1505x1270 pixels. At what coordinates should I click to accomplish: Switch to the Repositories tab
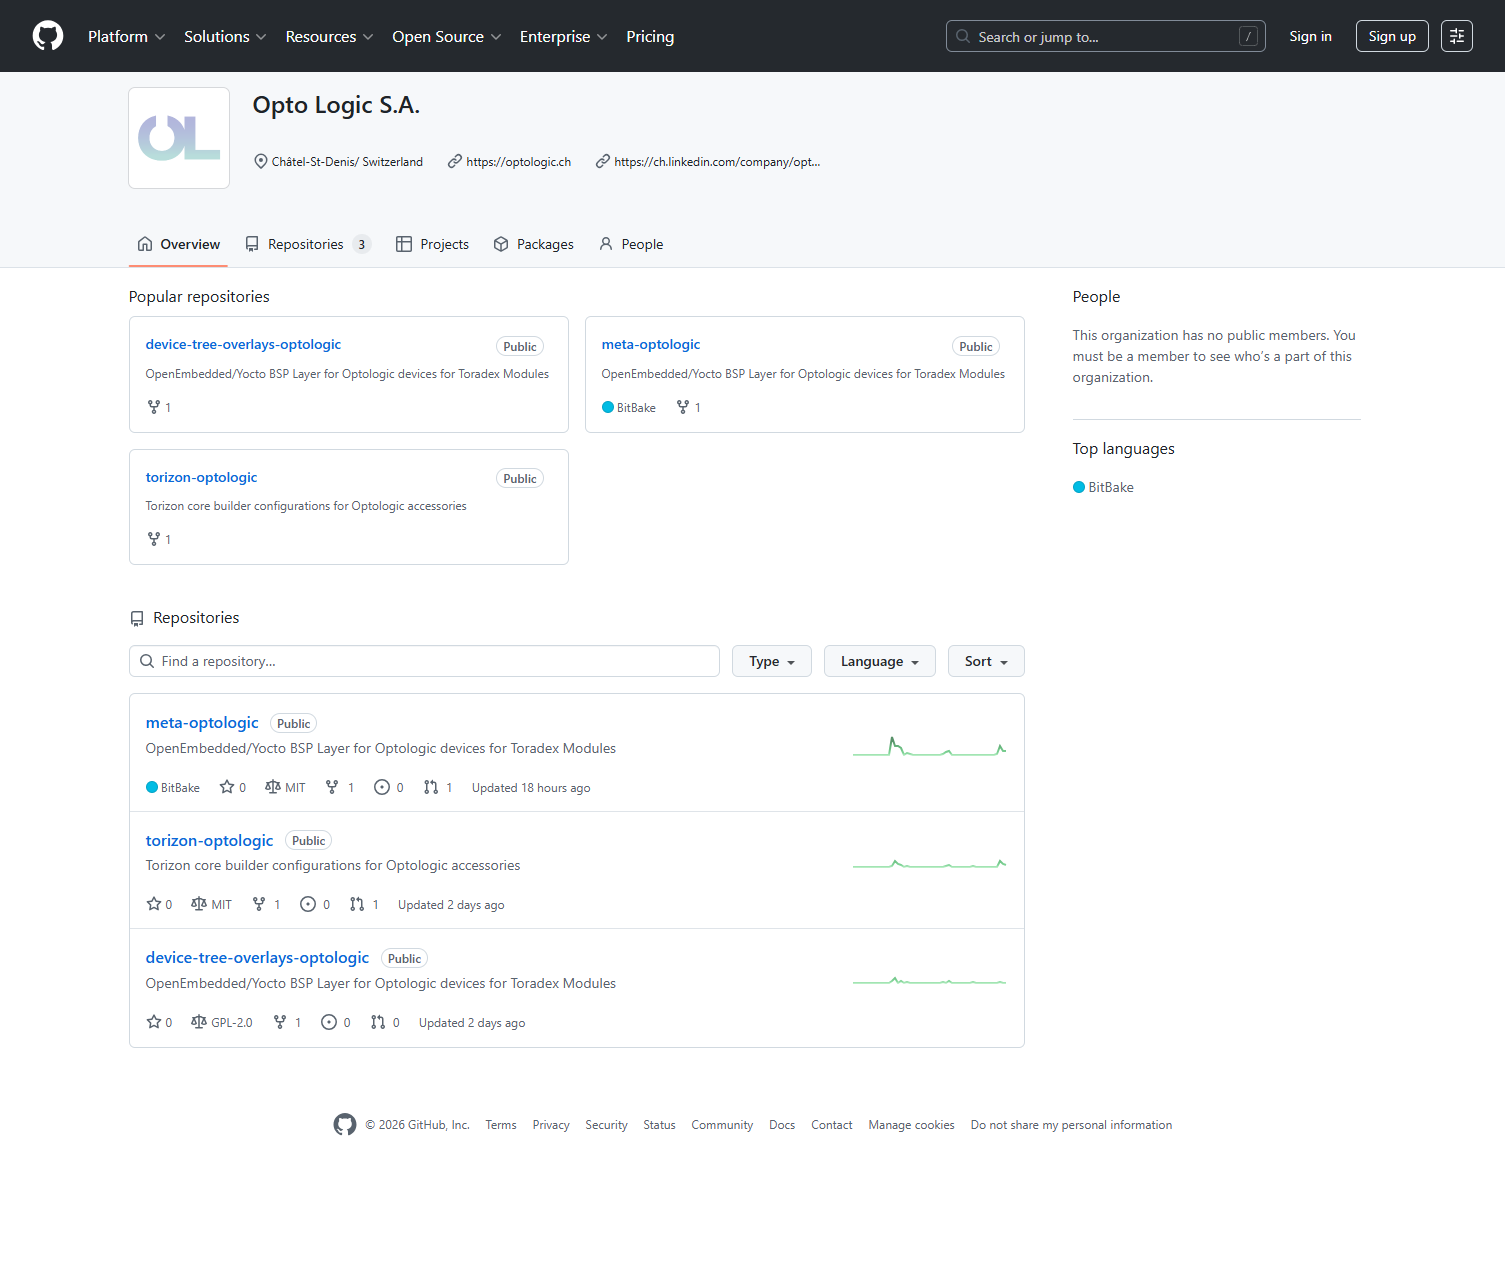tap(308, 244)
